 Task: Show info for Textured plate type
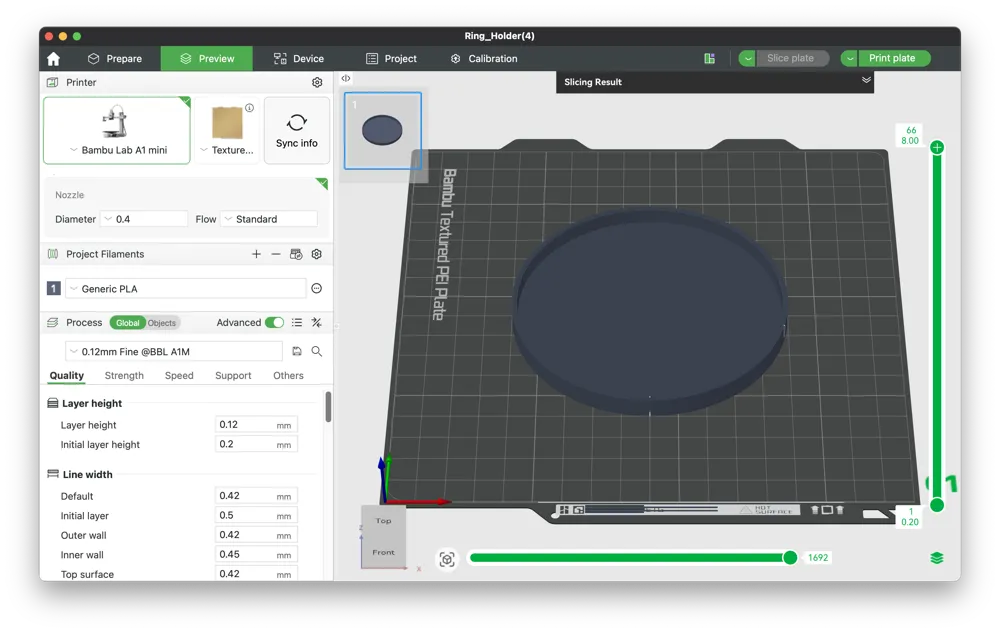249,108
